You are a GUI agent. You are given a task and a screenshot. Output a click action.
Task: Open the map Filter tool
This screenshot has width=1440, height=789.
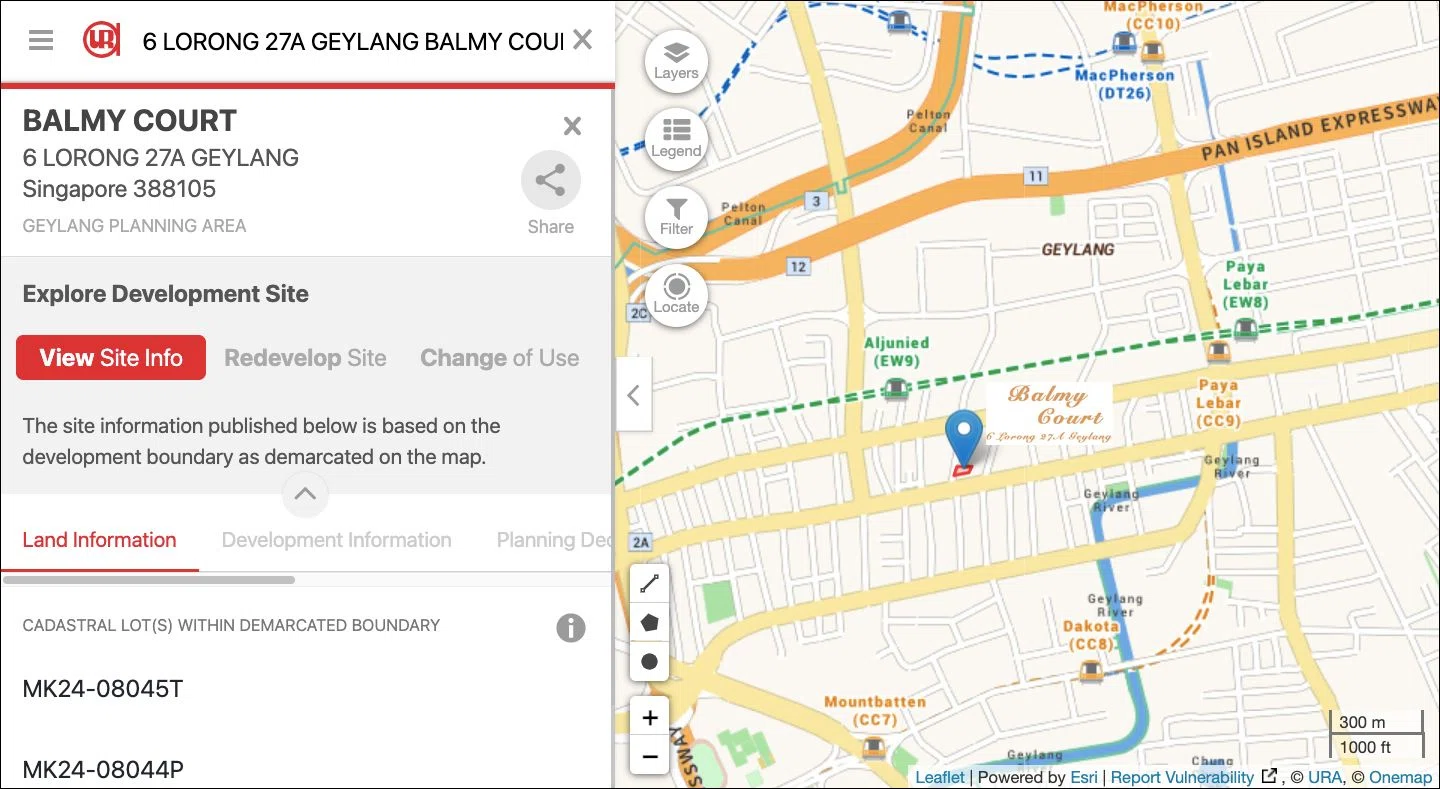[x=677, y=217]
